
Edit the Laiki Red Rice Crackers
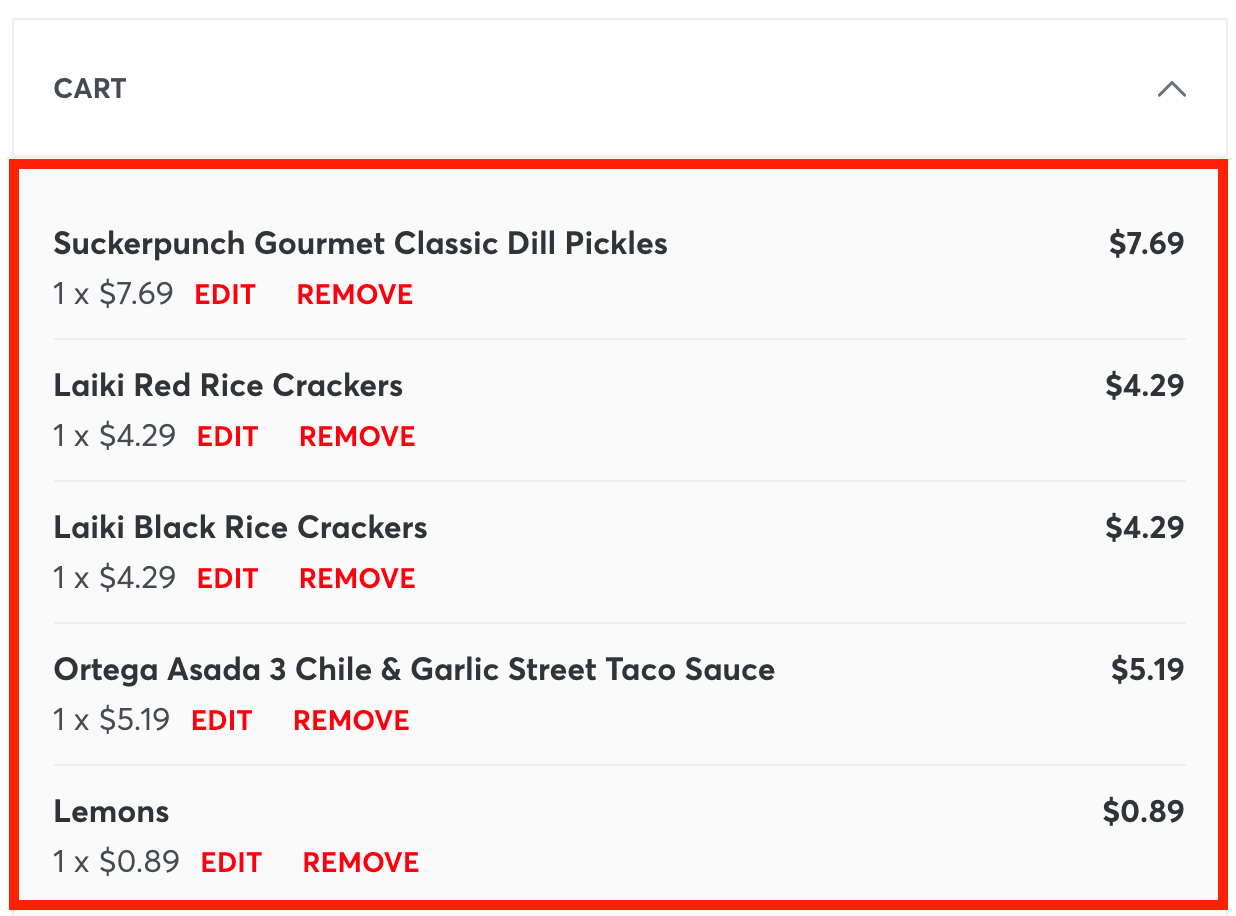pos(228,437)
